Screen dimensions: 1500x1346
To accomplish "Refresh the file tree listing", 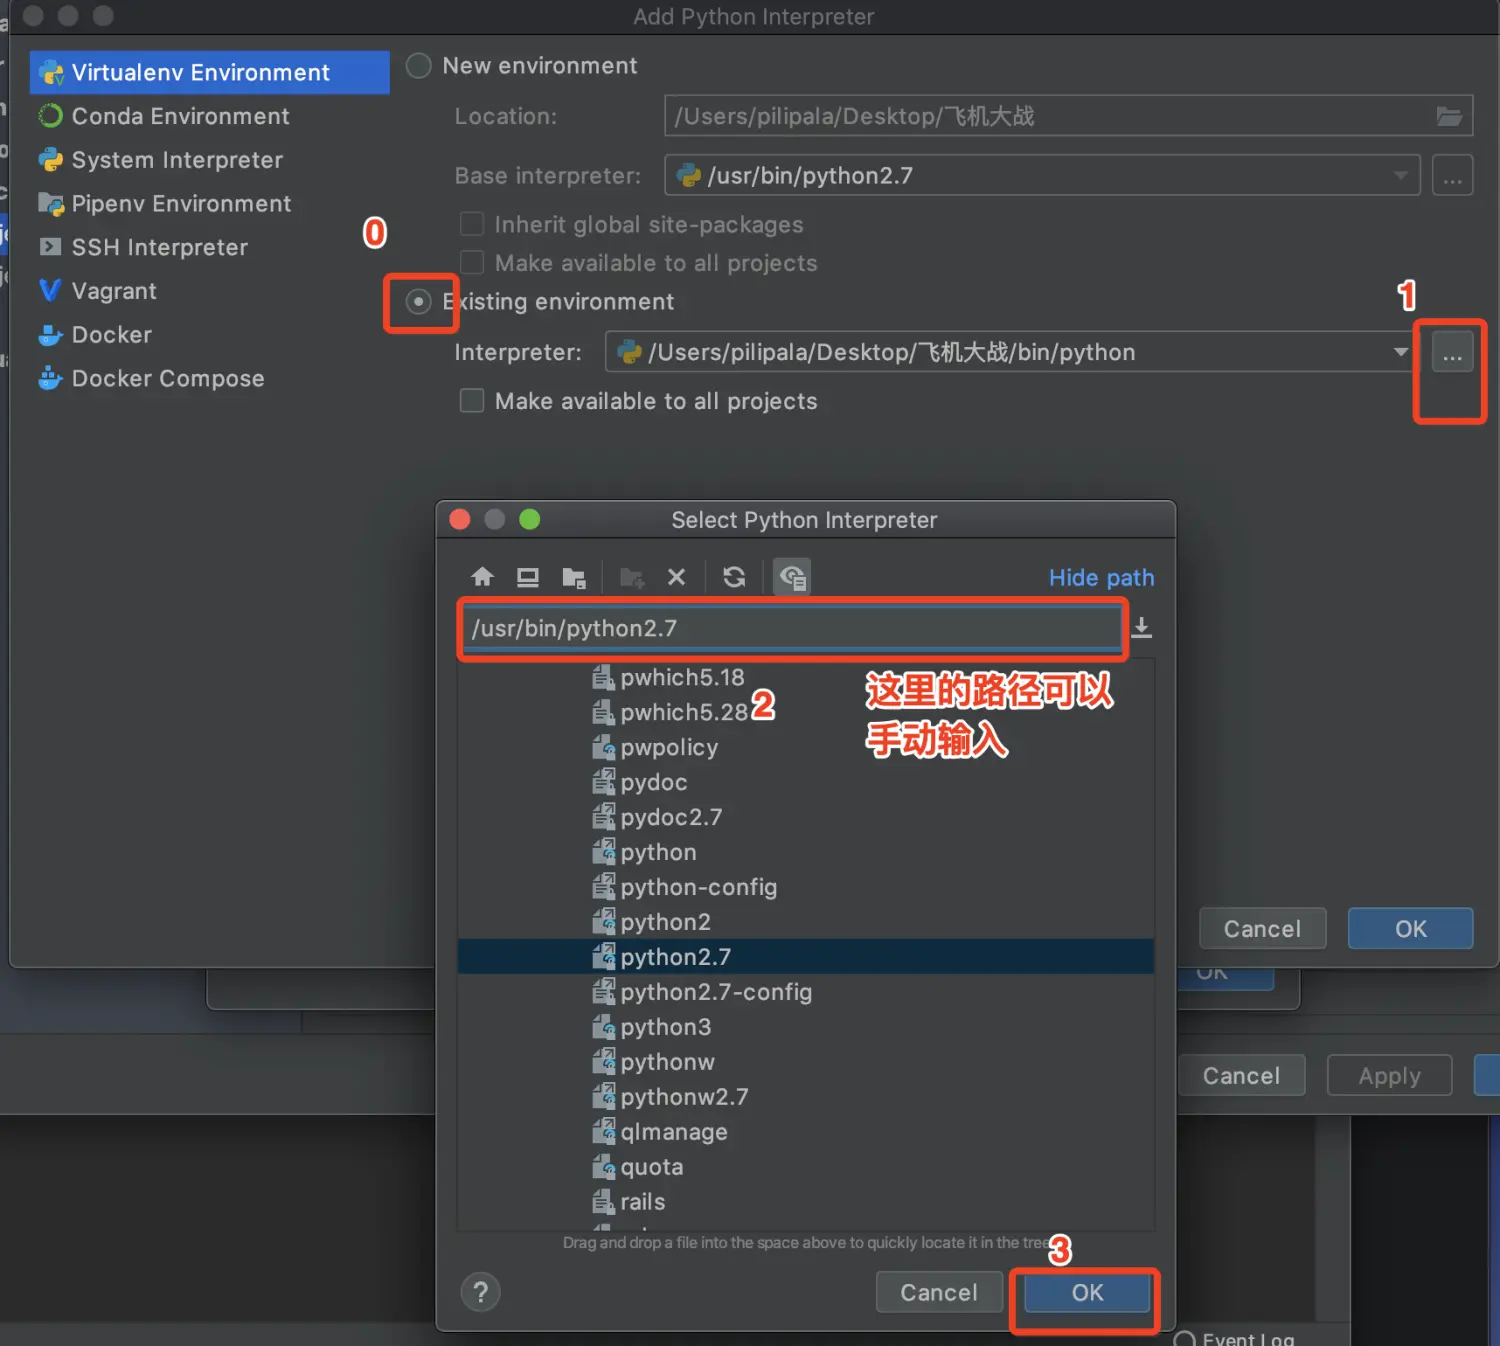I will coord(734,577).
